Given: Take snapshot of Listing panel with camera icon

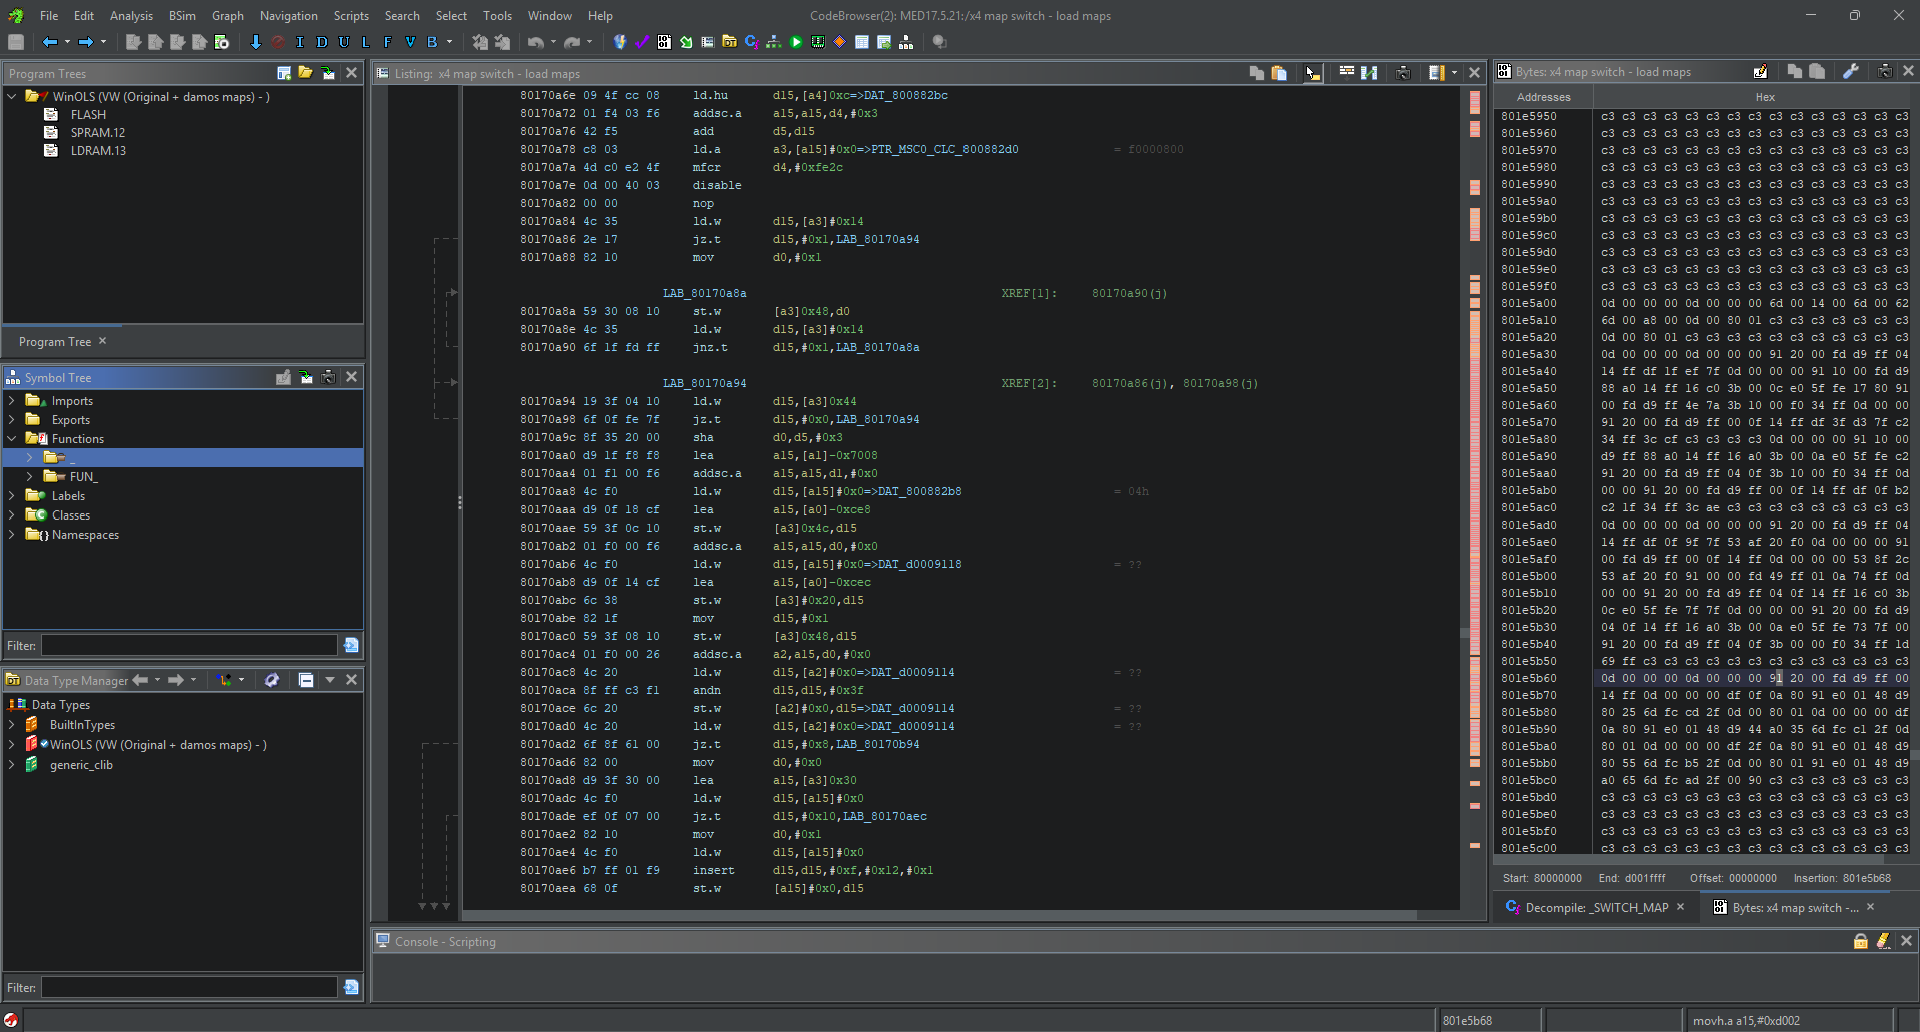Looking at the screenshot, I should 1403,73.
